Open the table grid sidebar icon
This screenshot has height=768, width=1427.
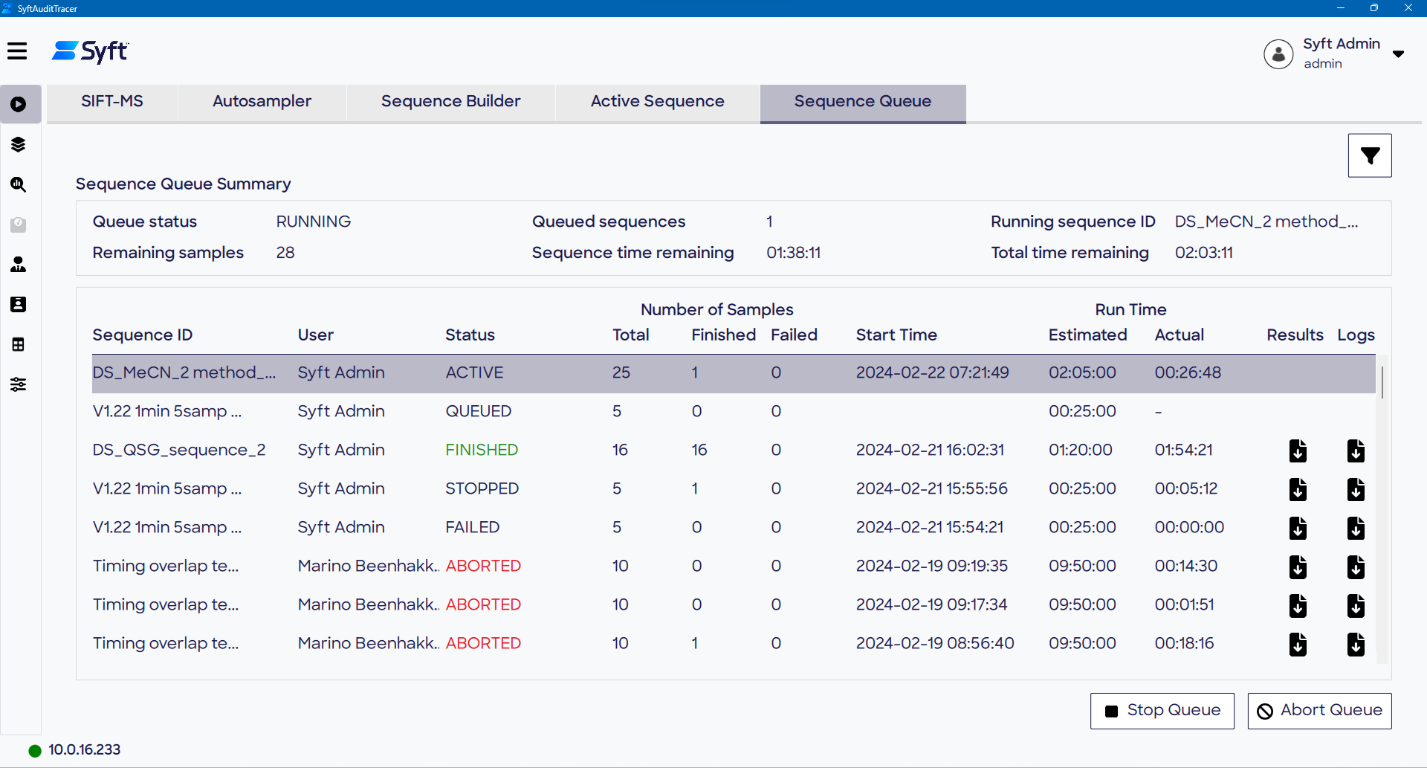click(x=18, y=345)
